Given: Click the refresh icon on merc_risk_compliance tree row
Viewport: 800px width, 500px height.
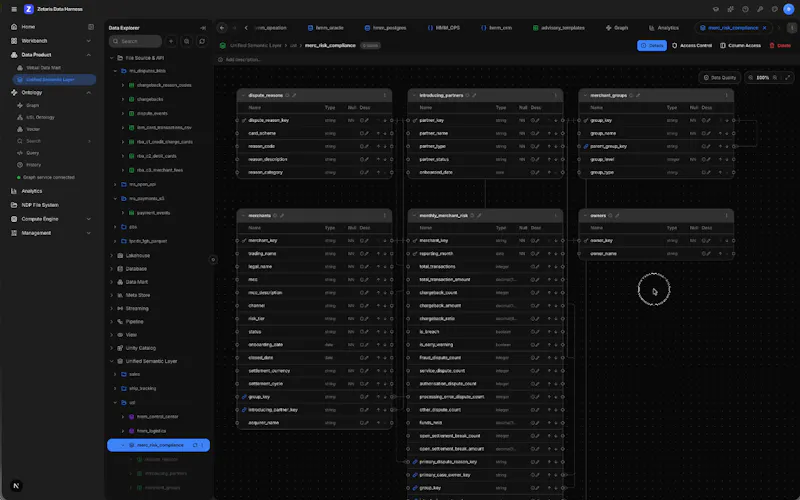Looking at the screenshot, I should tap(195, 445).
